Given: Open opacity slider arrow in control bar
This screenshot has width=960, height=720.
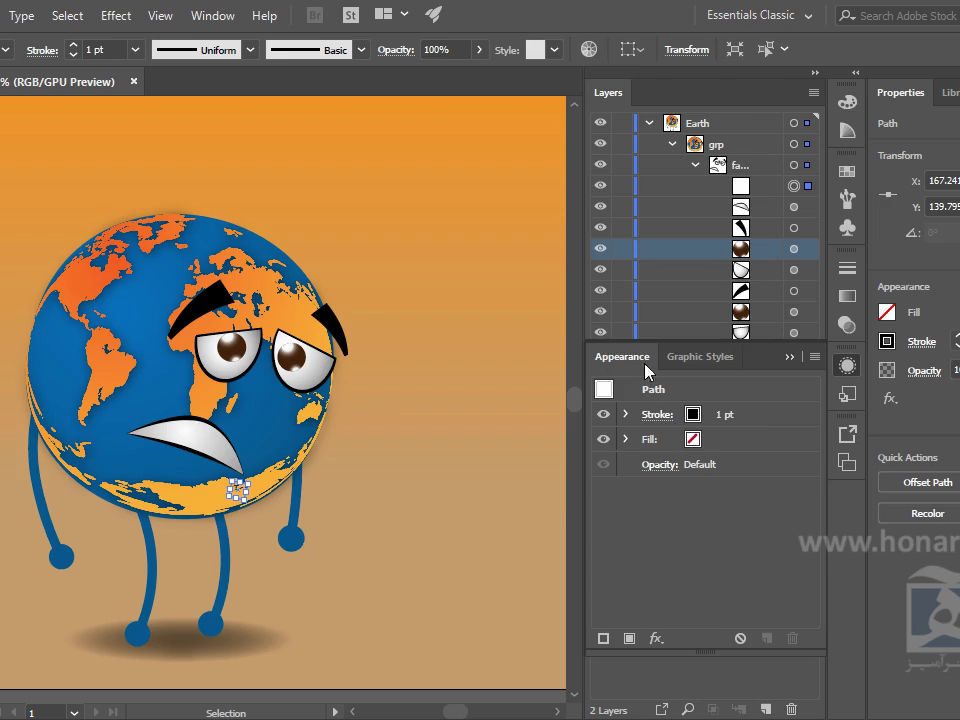Looking at the screenshot, I should tap(479, 50).
